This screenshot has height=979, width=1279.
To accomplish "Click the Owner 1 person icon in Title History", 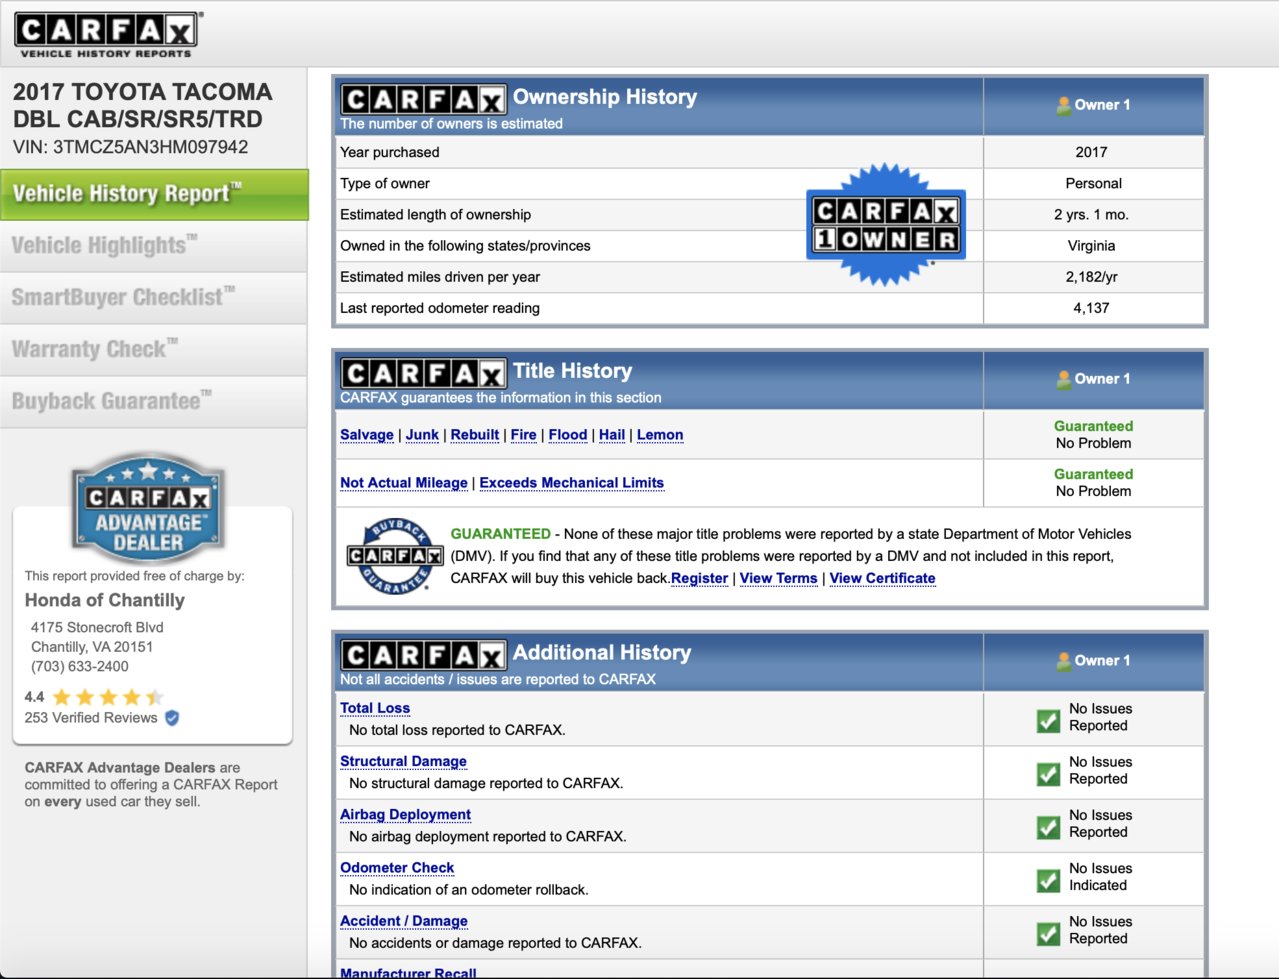I will [x=1064, y=379].
